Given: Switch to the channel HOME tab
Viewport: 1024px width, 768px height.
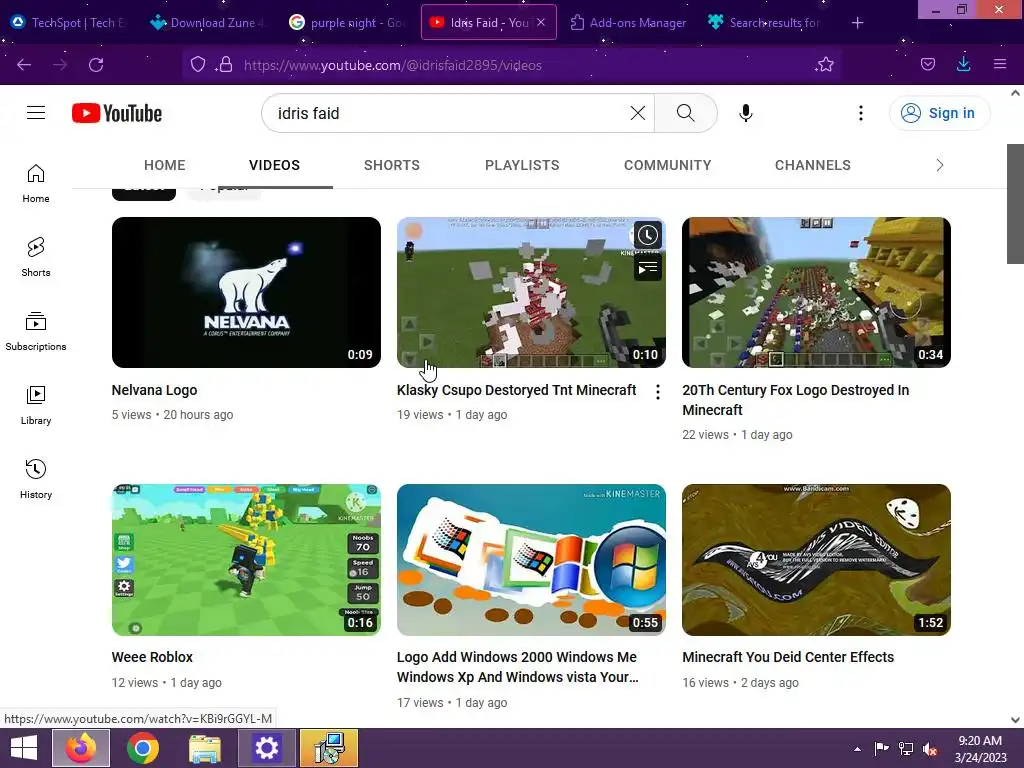Looking at the screenshot, I should tap(165, 165).
